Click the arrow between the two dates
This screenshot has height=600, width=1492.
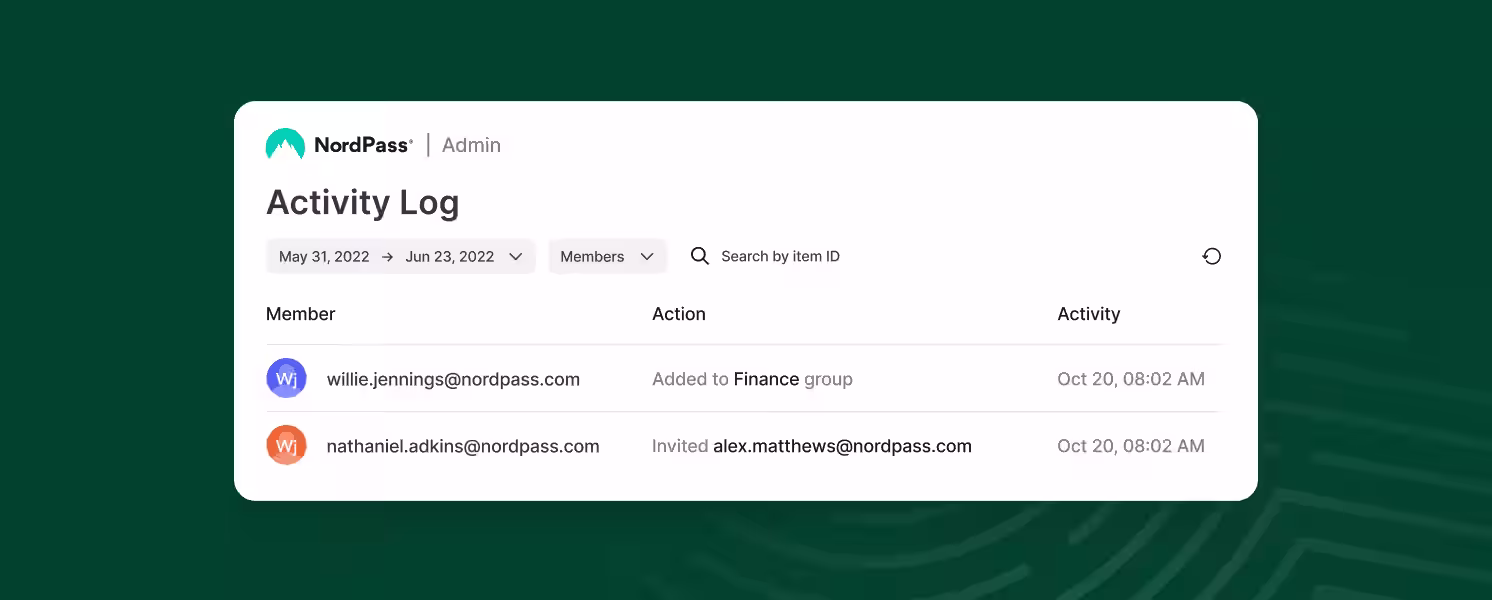click(x=387, y=257)
